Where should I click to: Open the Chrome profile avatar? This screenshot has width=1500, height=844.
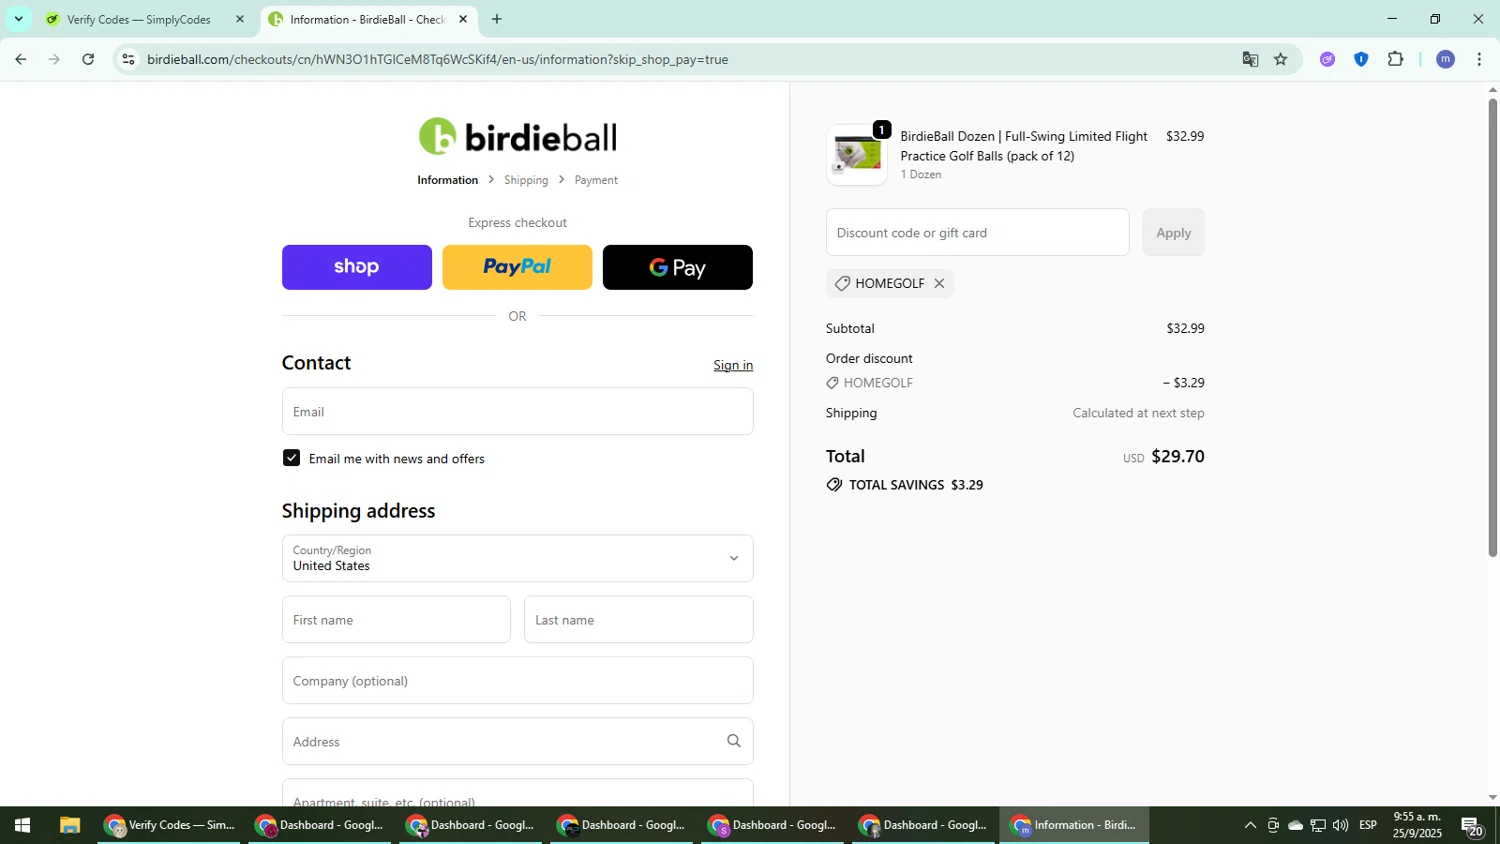pos(1445,59)
